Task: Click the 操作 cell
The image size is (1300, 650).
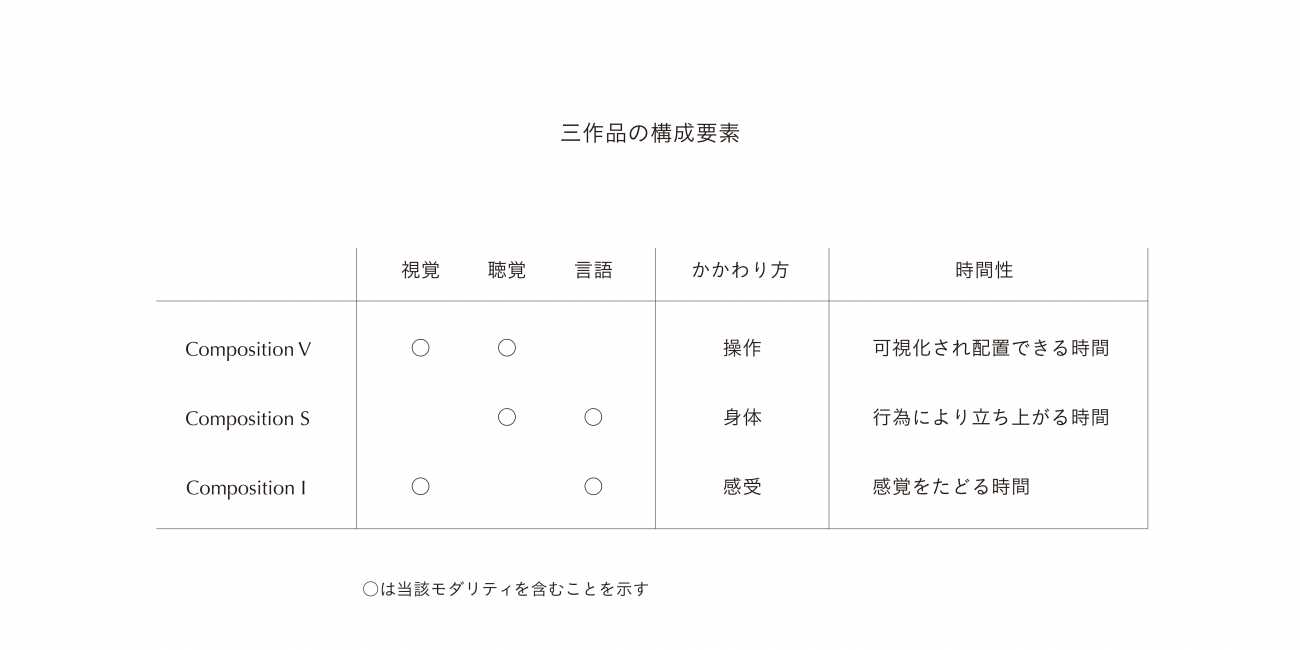Action: click(742, 348)
